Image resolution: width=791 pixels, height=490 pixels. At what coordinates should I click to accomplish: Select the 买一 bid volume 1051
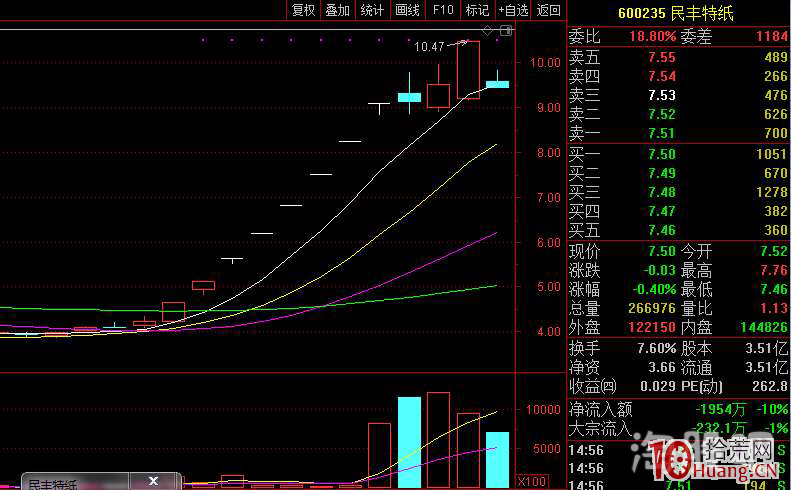pos(772,154)
